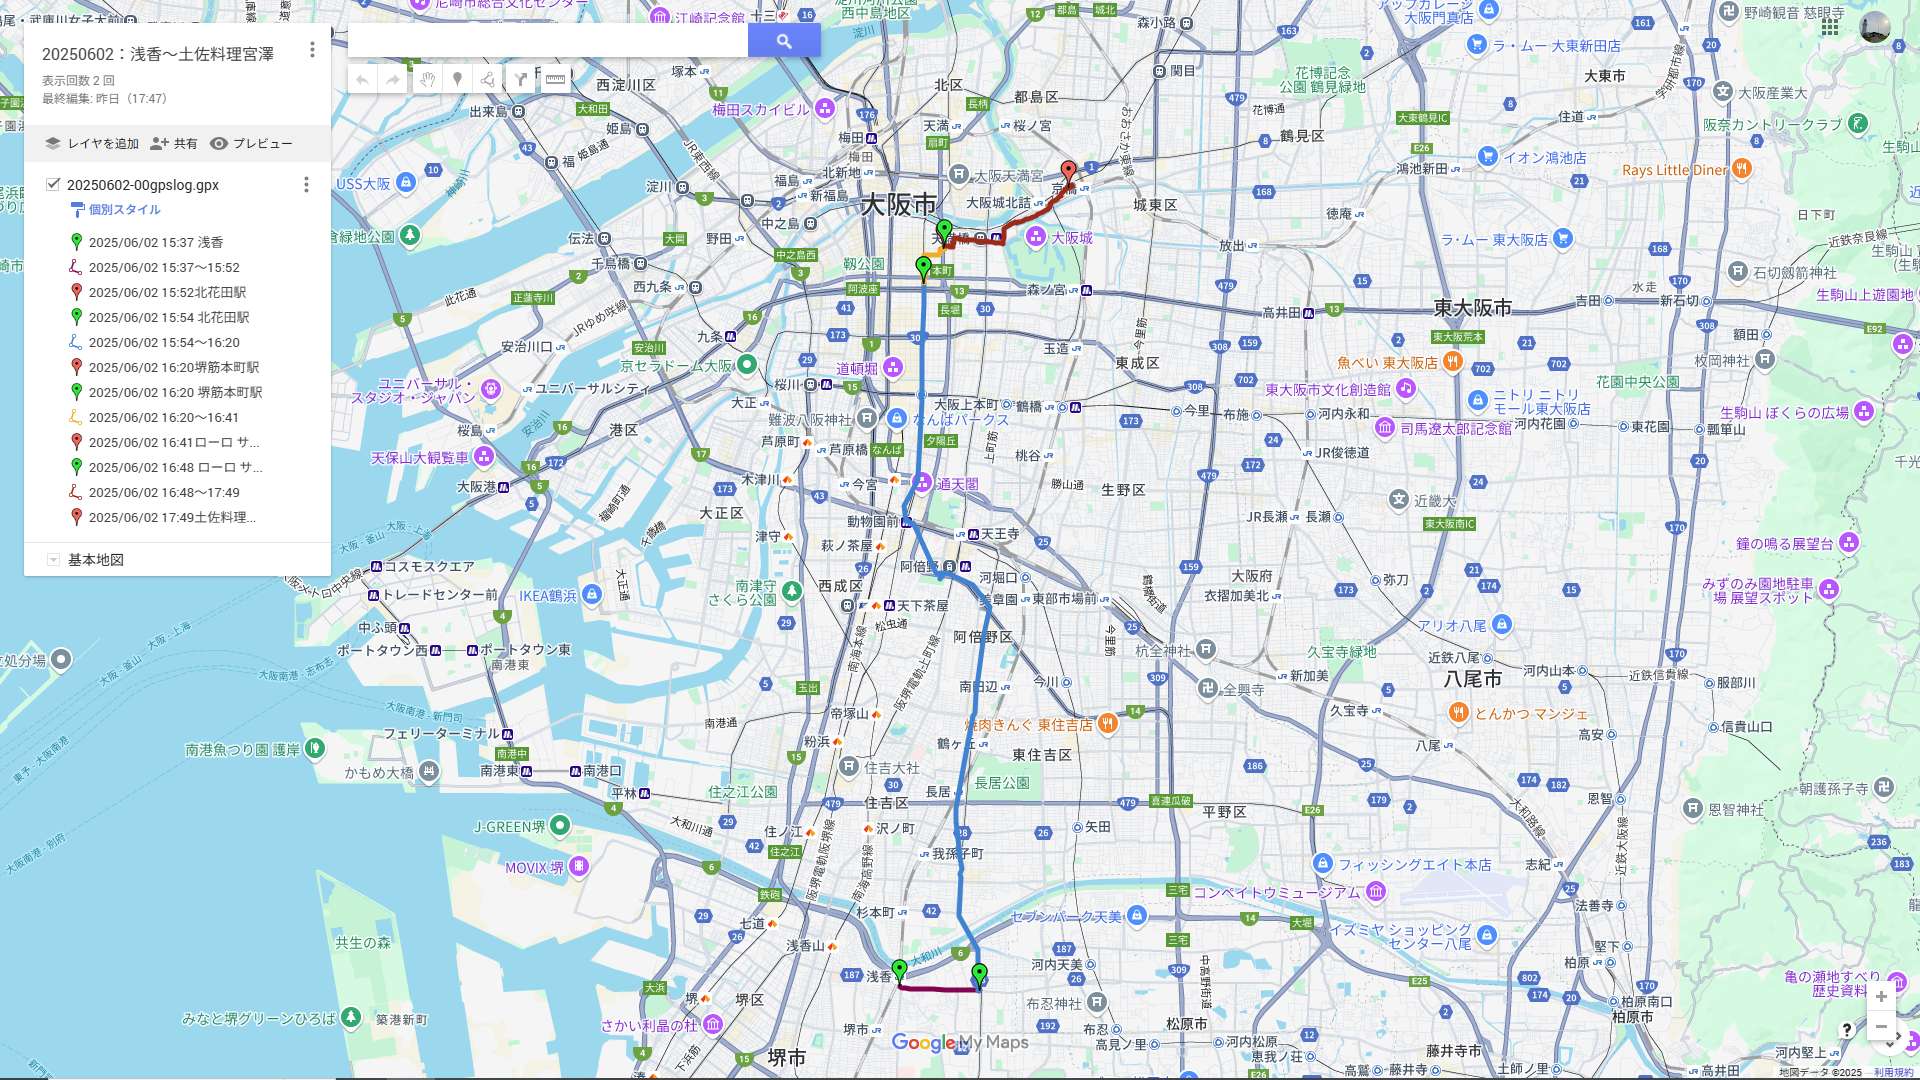Image resolution: width=1920 pixels, height=1080 pixels.
Task: Select the Add marker tool
Action: click(x=457, y=80)
